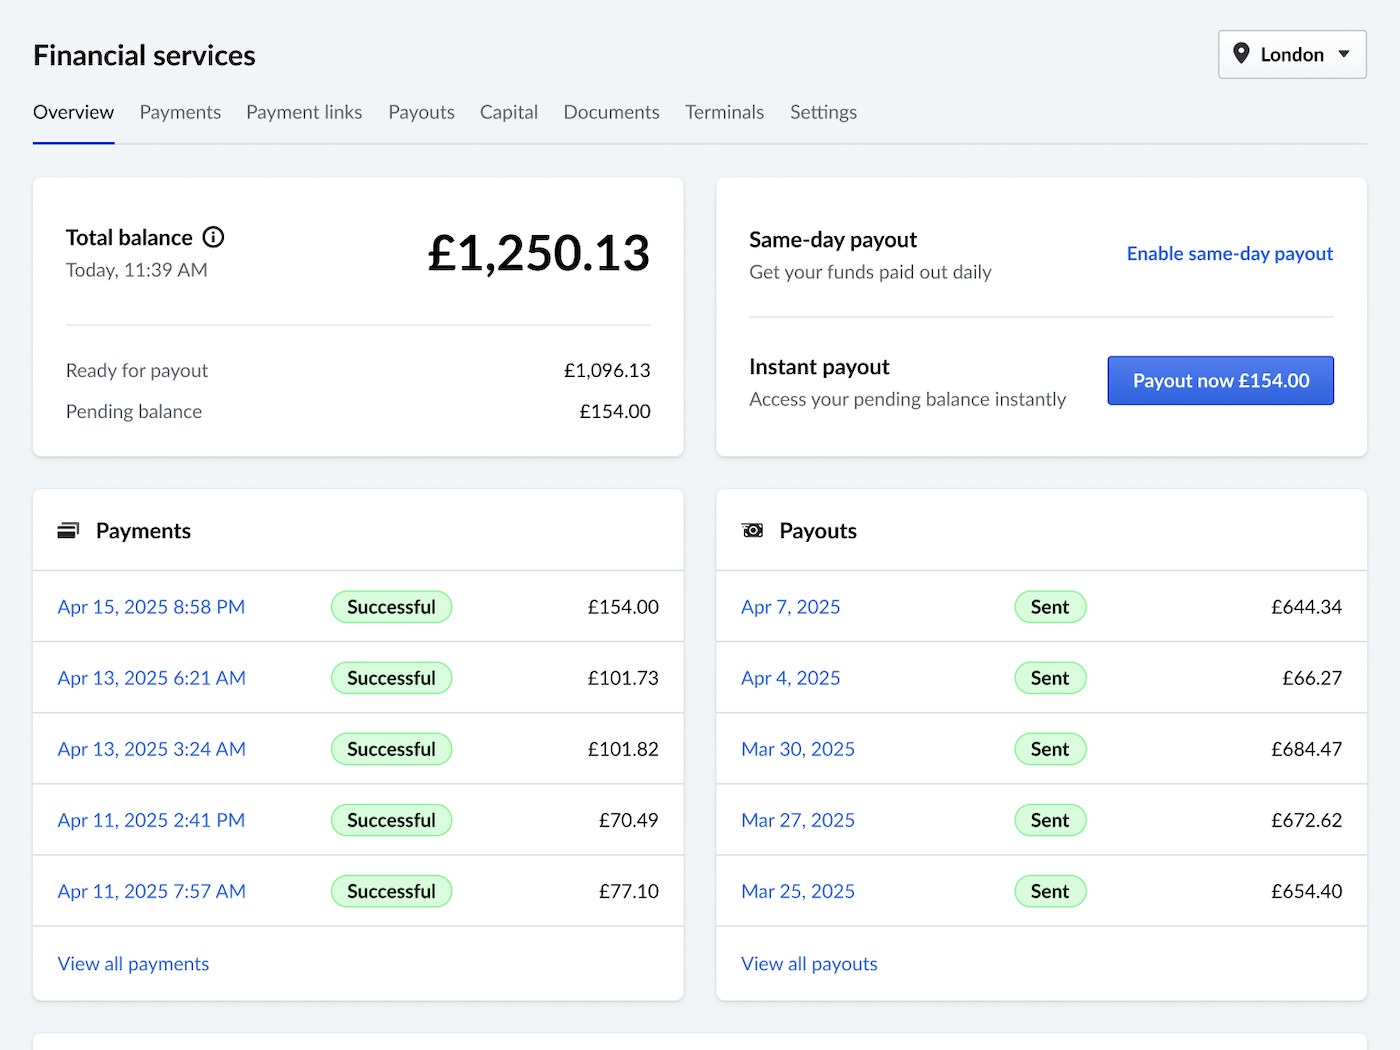Open the Apr 7, 2025 payout

tap(790, 607)
